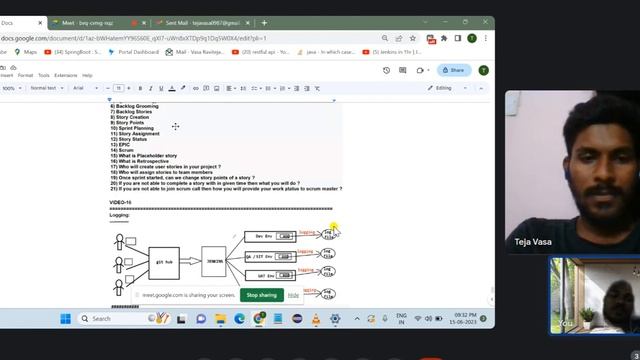The height and width of the screenshot is (360, 640).
Task: Decrease indent of the paragraph
Action: pyautogui.click(x=297, y=88)
